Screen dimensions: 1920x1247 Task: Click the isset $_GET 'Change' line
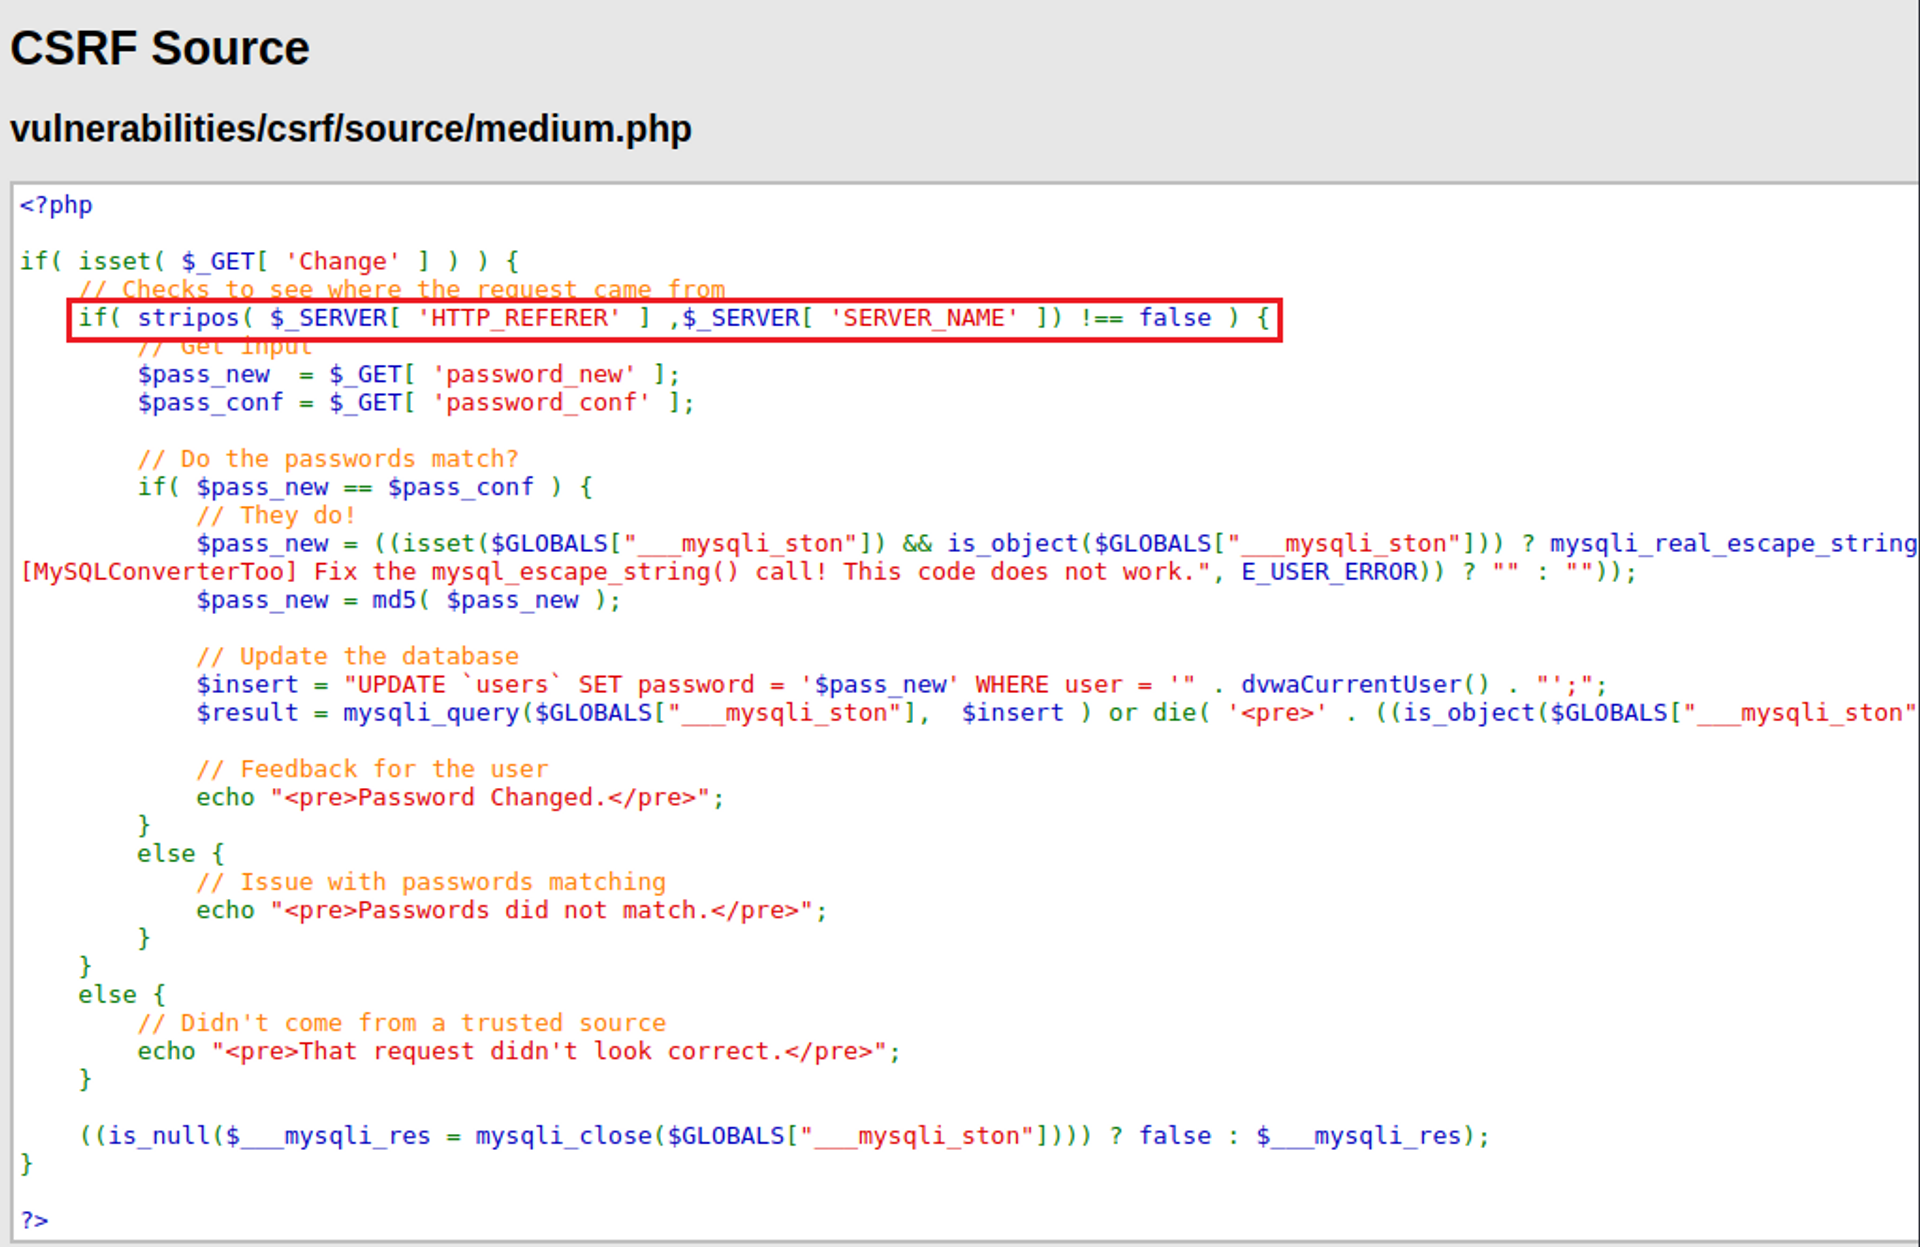pos(268,261)
